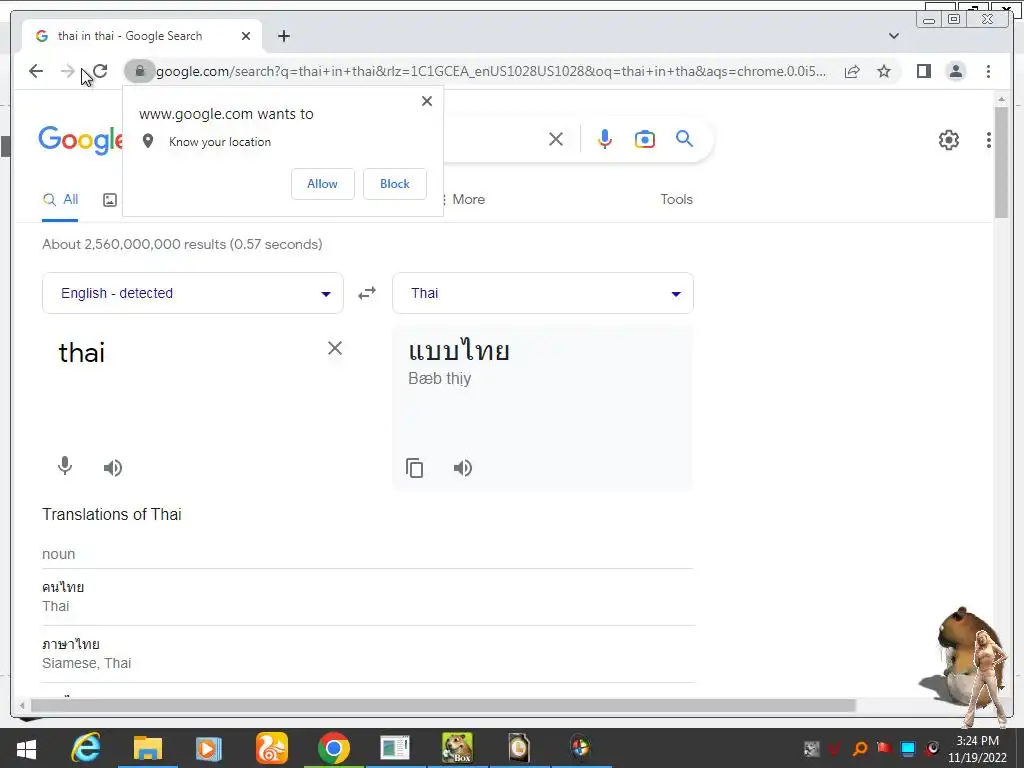
Task: Clear the Google search box
Action: point(556,139)
